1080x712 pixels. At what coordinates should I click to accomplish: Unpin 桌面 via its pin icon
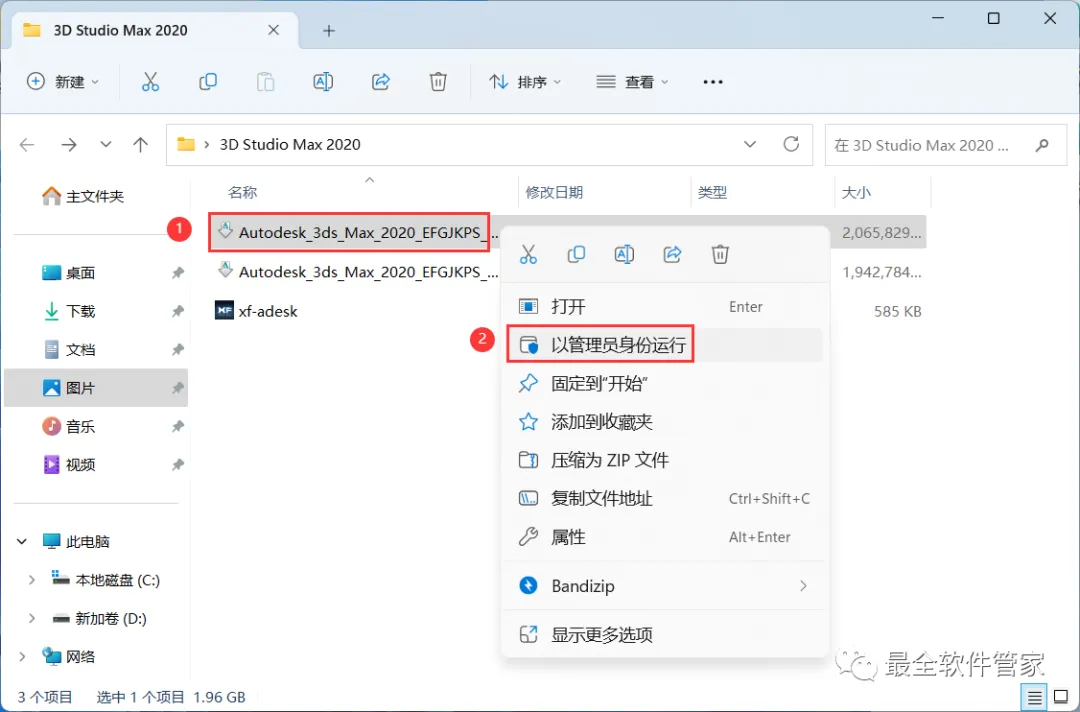pyautogui.click(x=178, y=273)
